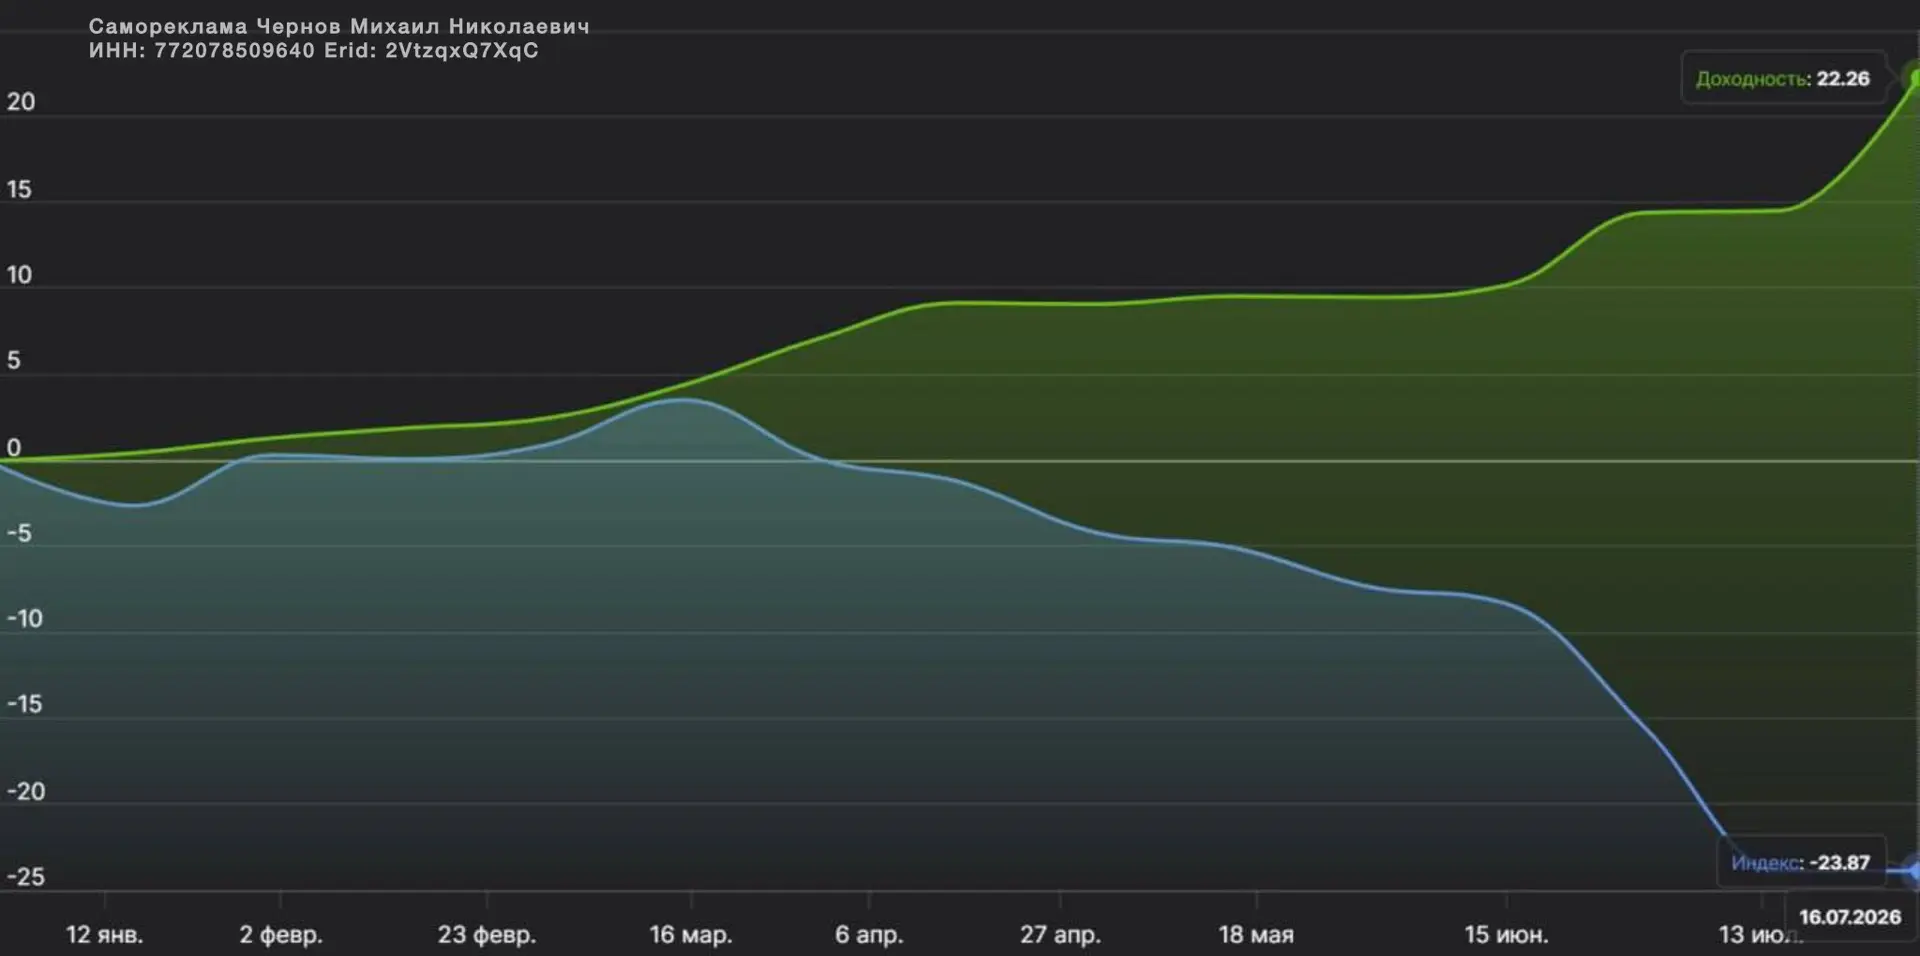
Task: Click the 16 мар. axis date
Action: [x=691, y=935]
